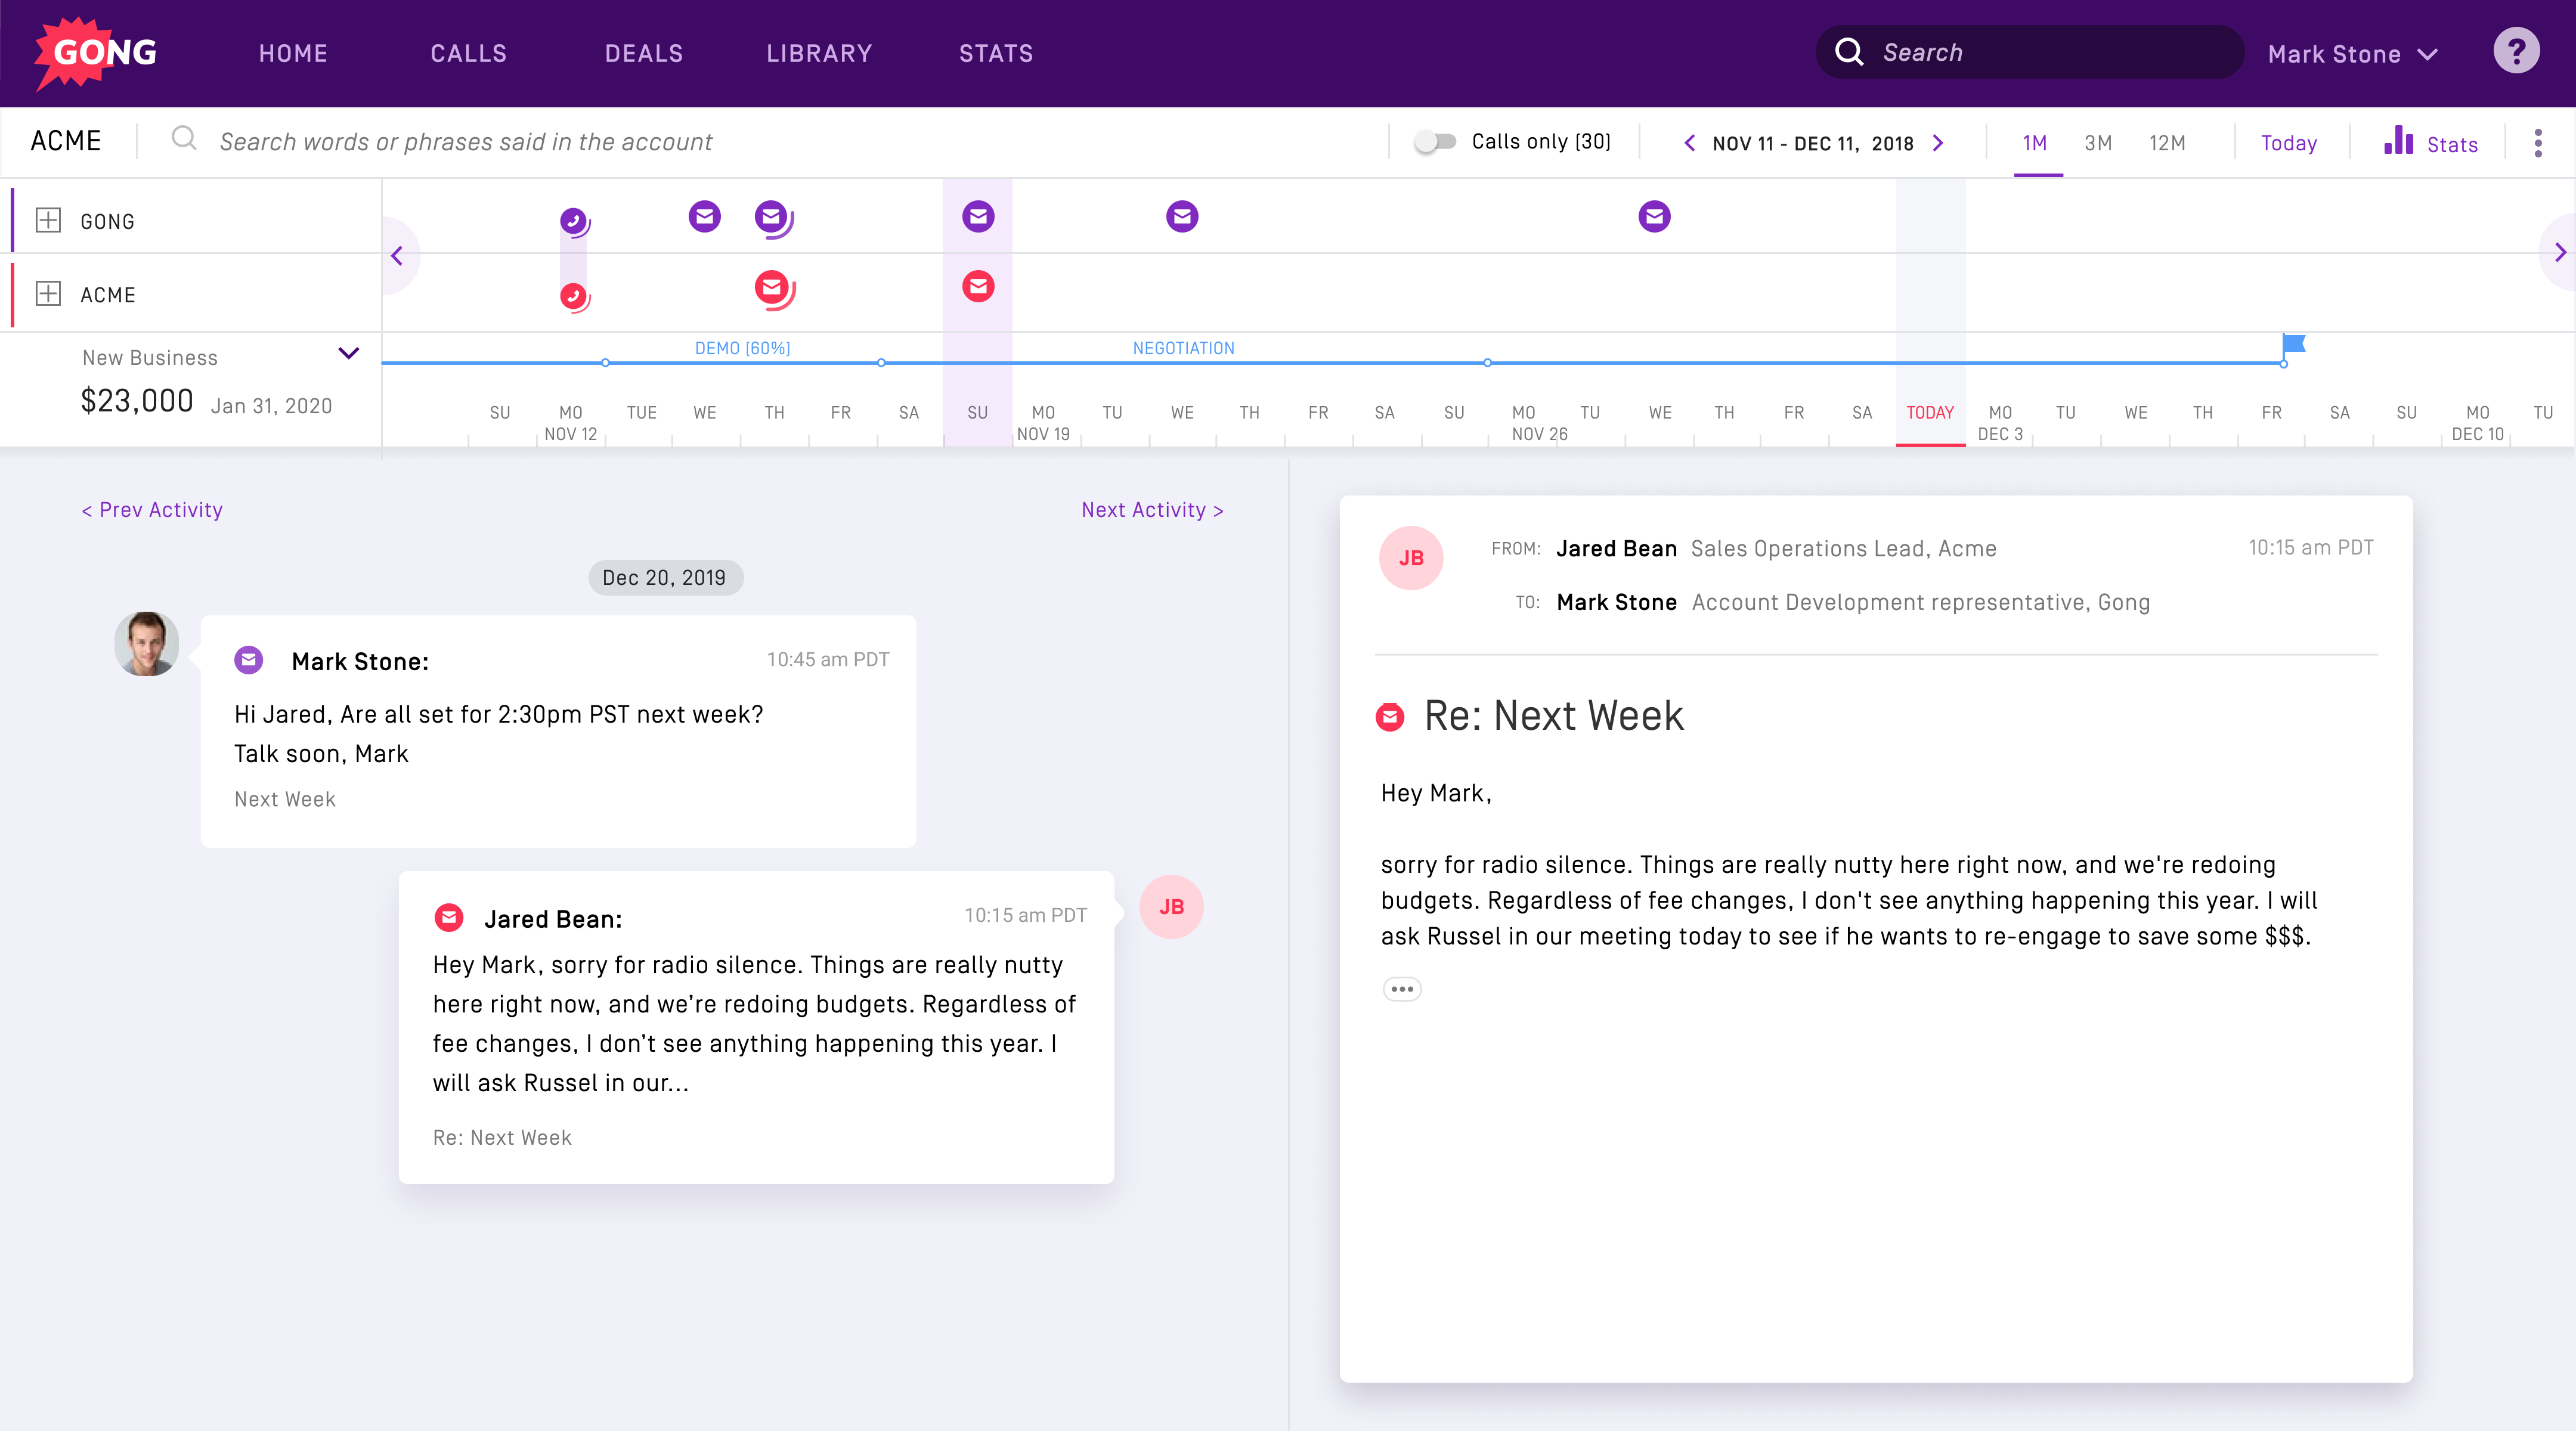Click the Jan 31, 2020 close date
The width and height of the screenshot is (2576, 1431).
pyautogui.click(x=271, y=406)
